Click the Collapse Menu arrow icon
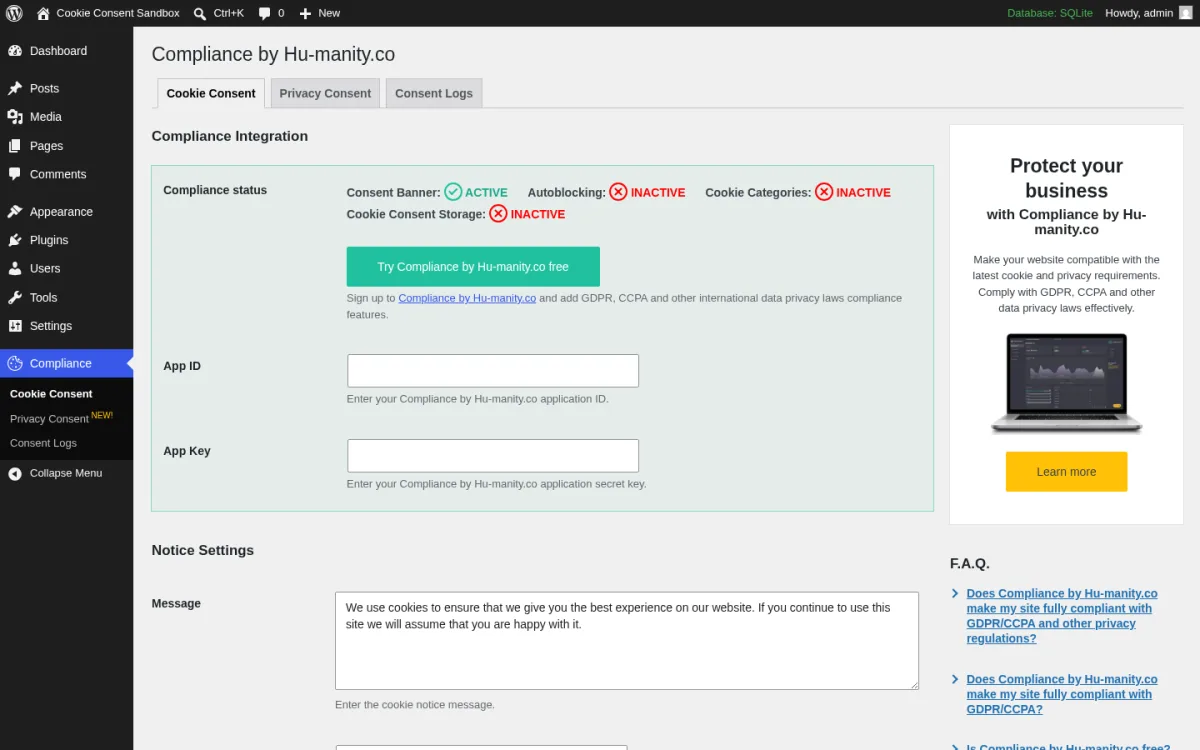Image resolution: width=1200 pixels, height=750 pixels. point(15,474)
